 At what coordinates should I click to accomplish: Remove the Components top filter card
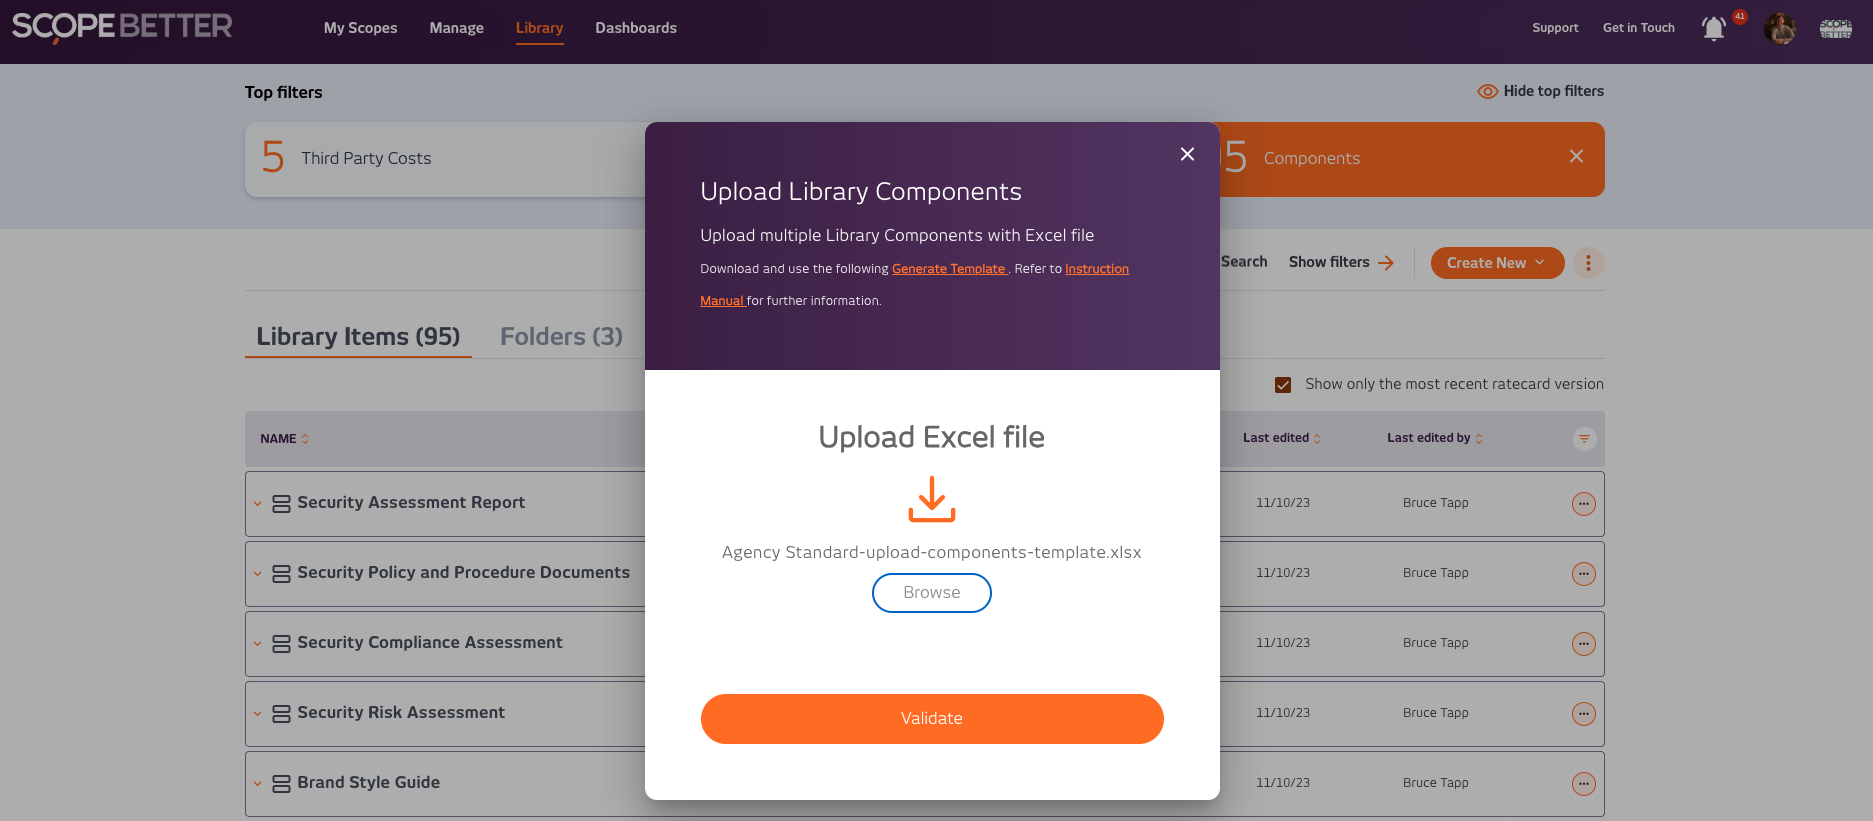coord(1576,157)
